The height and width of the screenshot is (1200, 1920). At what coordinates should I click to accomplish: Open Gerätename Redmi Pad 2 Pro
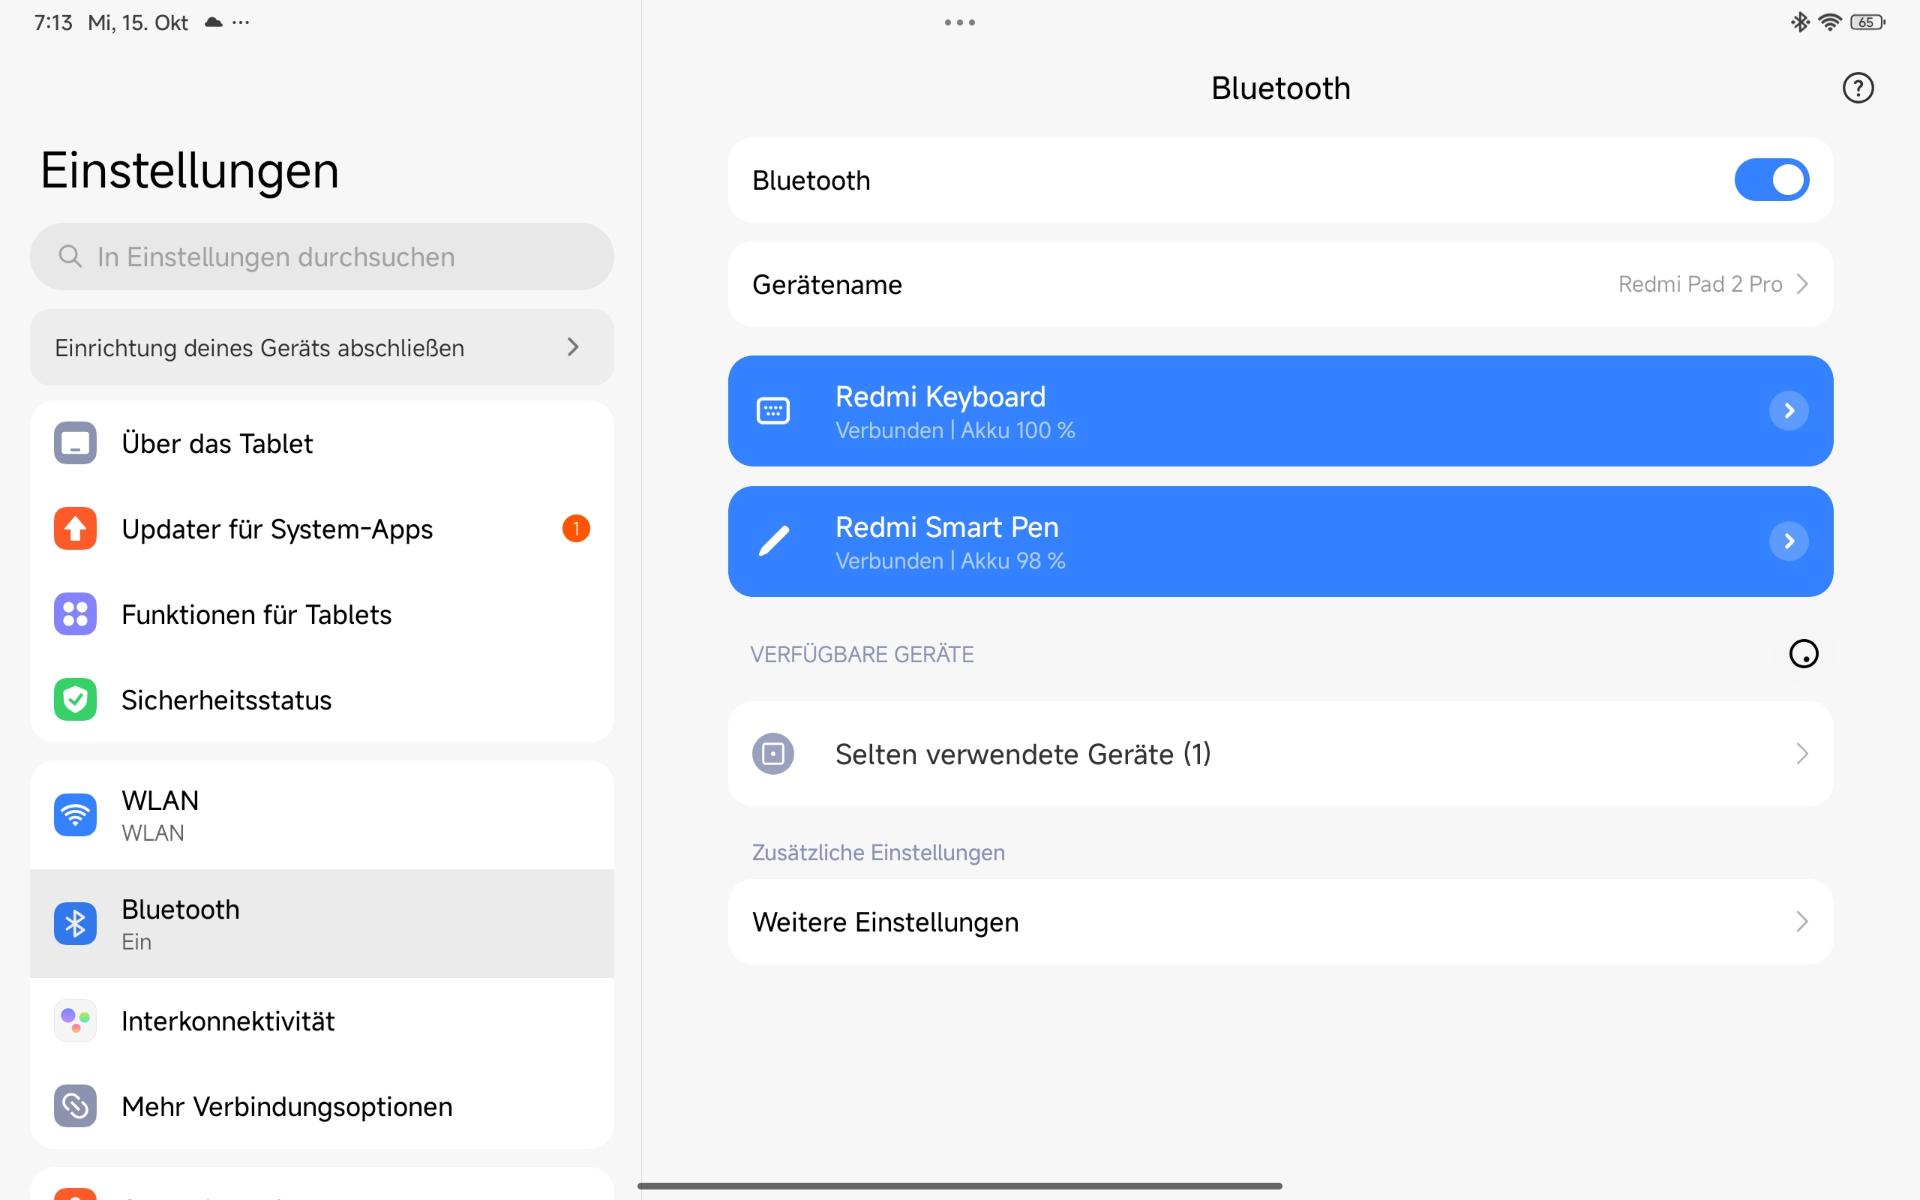(1280, 285)
